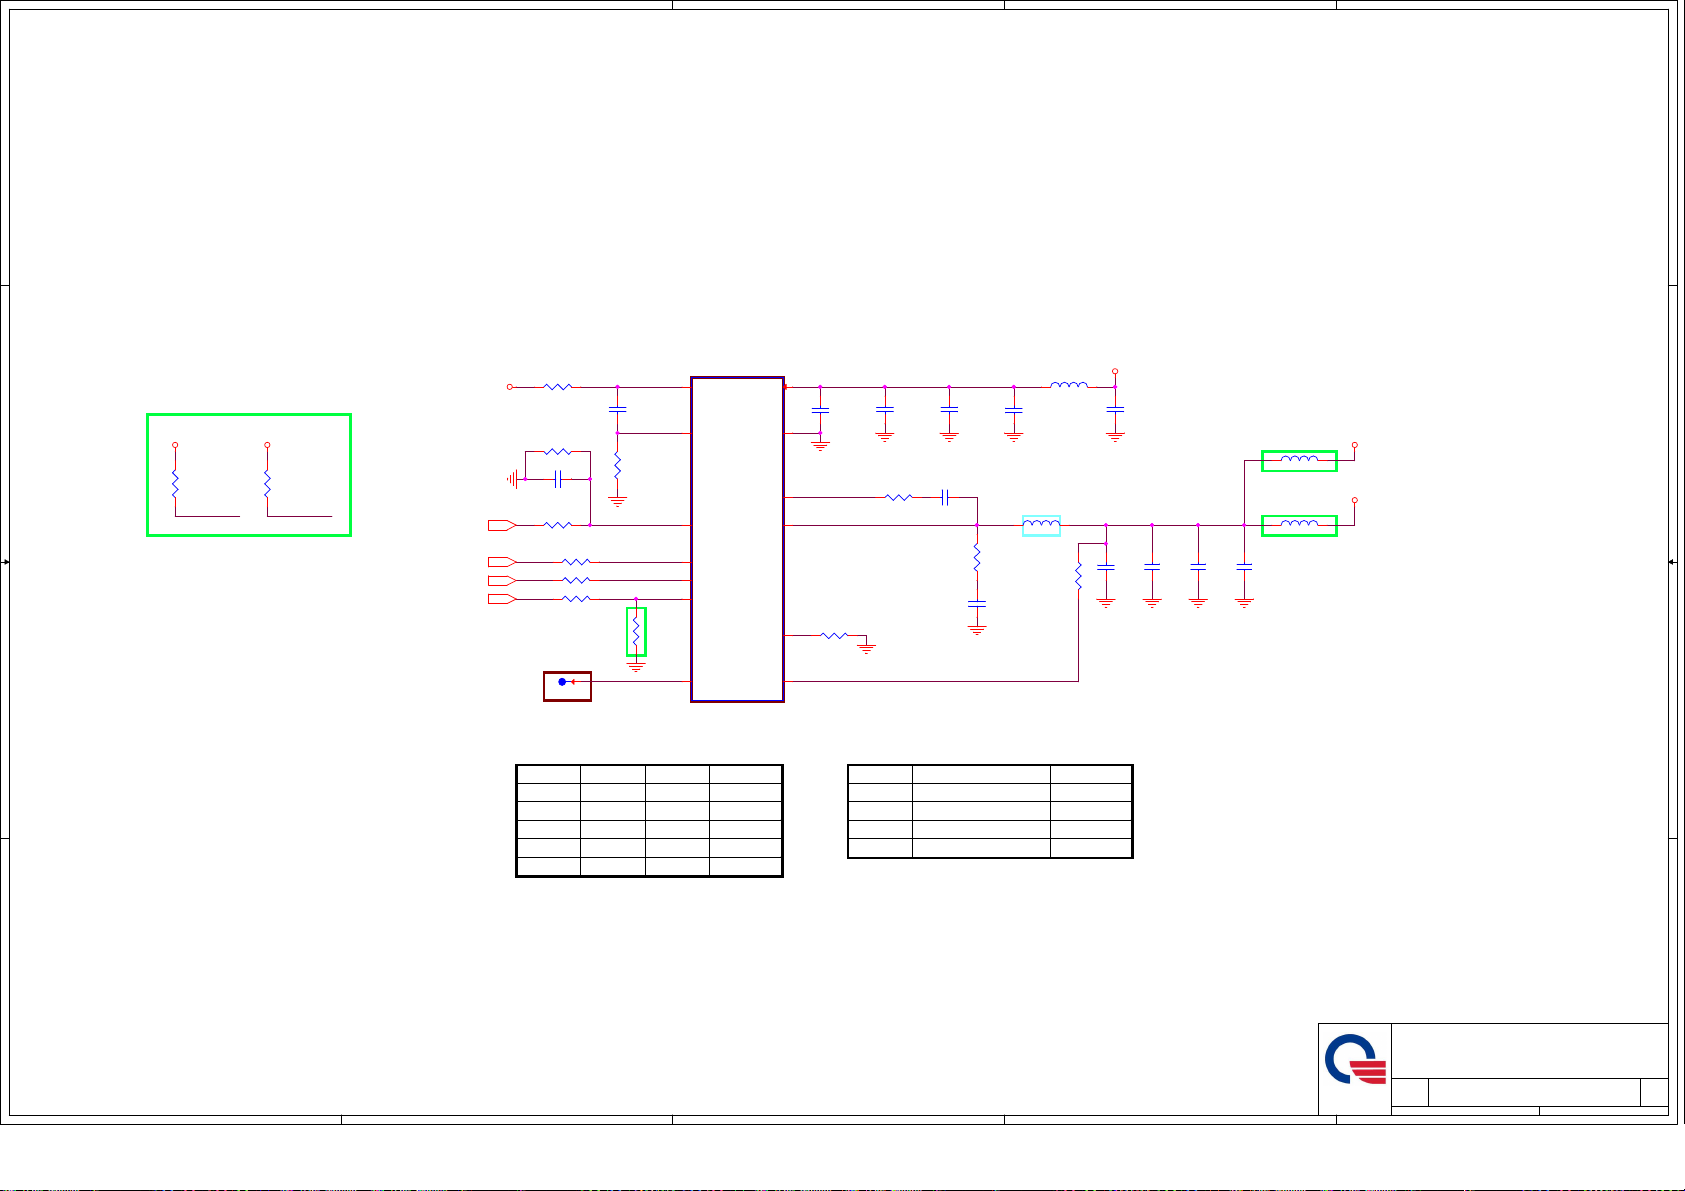Select the lower green-boxed inductor
This screenshot has width=1685, height=1191.
coord(1299,525)
